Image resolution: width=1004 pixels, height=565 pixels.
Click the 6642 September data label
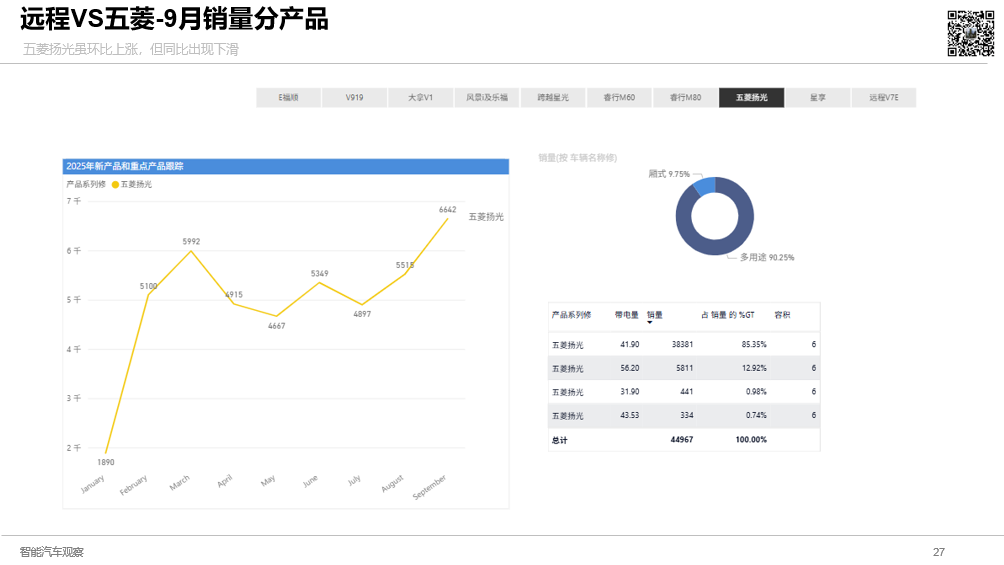448,209
